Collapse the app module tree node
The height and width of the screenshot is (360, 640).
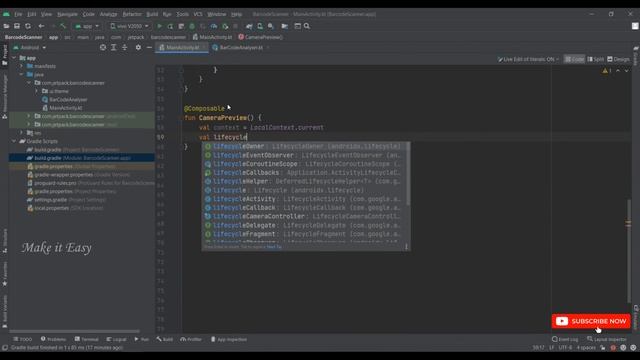[x=14, y=58]
